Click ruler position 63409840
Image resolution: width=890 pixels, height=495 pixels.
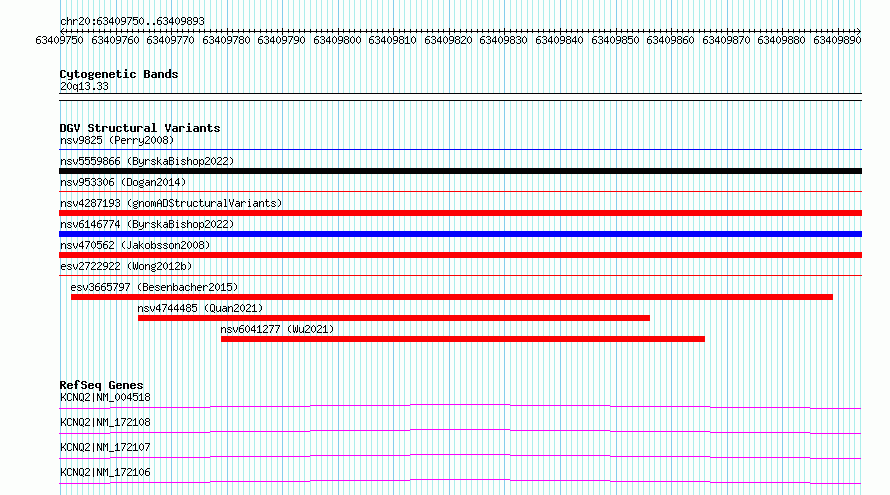click(x=559, y=40)
